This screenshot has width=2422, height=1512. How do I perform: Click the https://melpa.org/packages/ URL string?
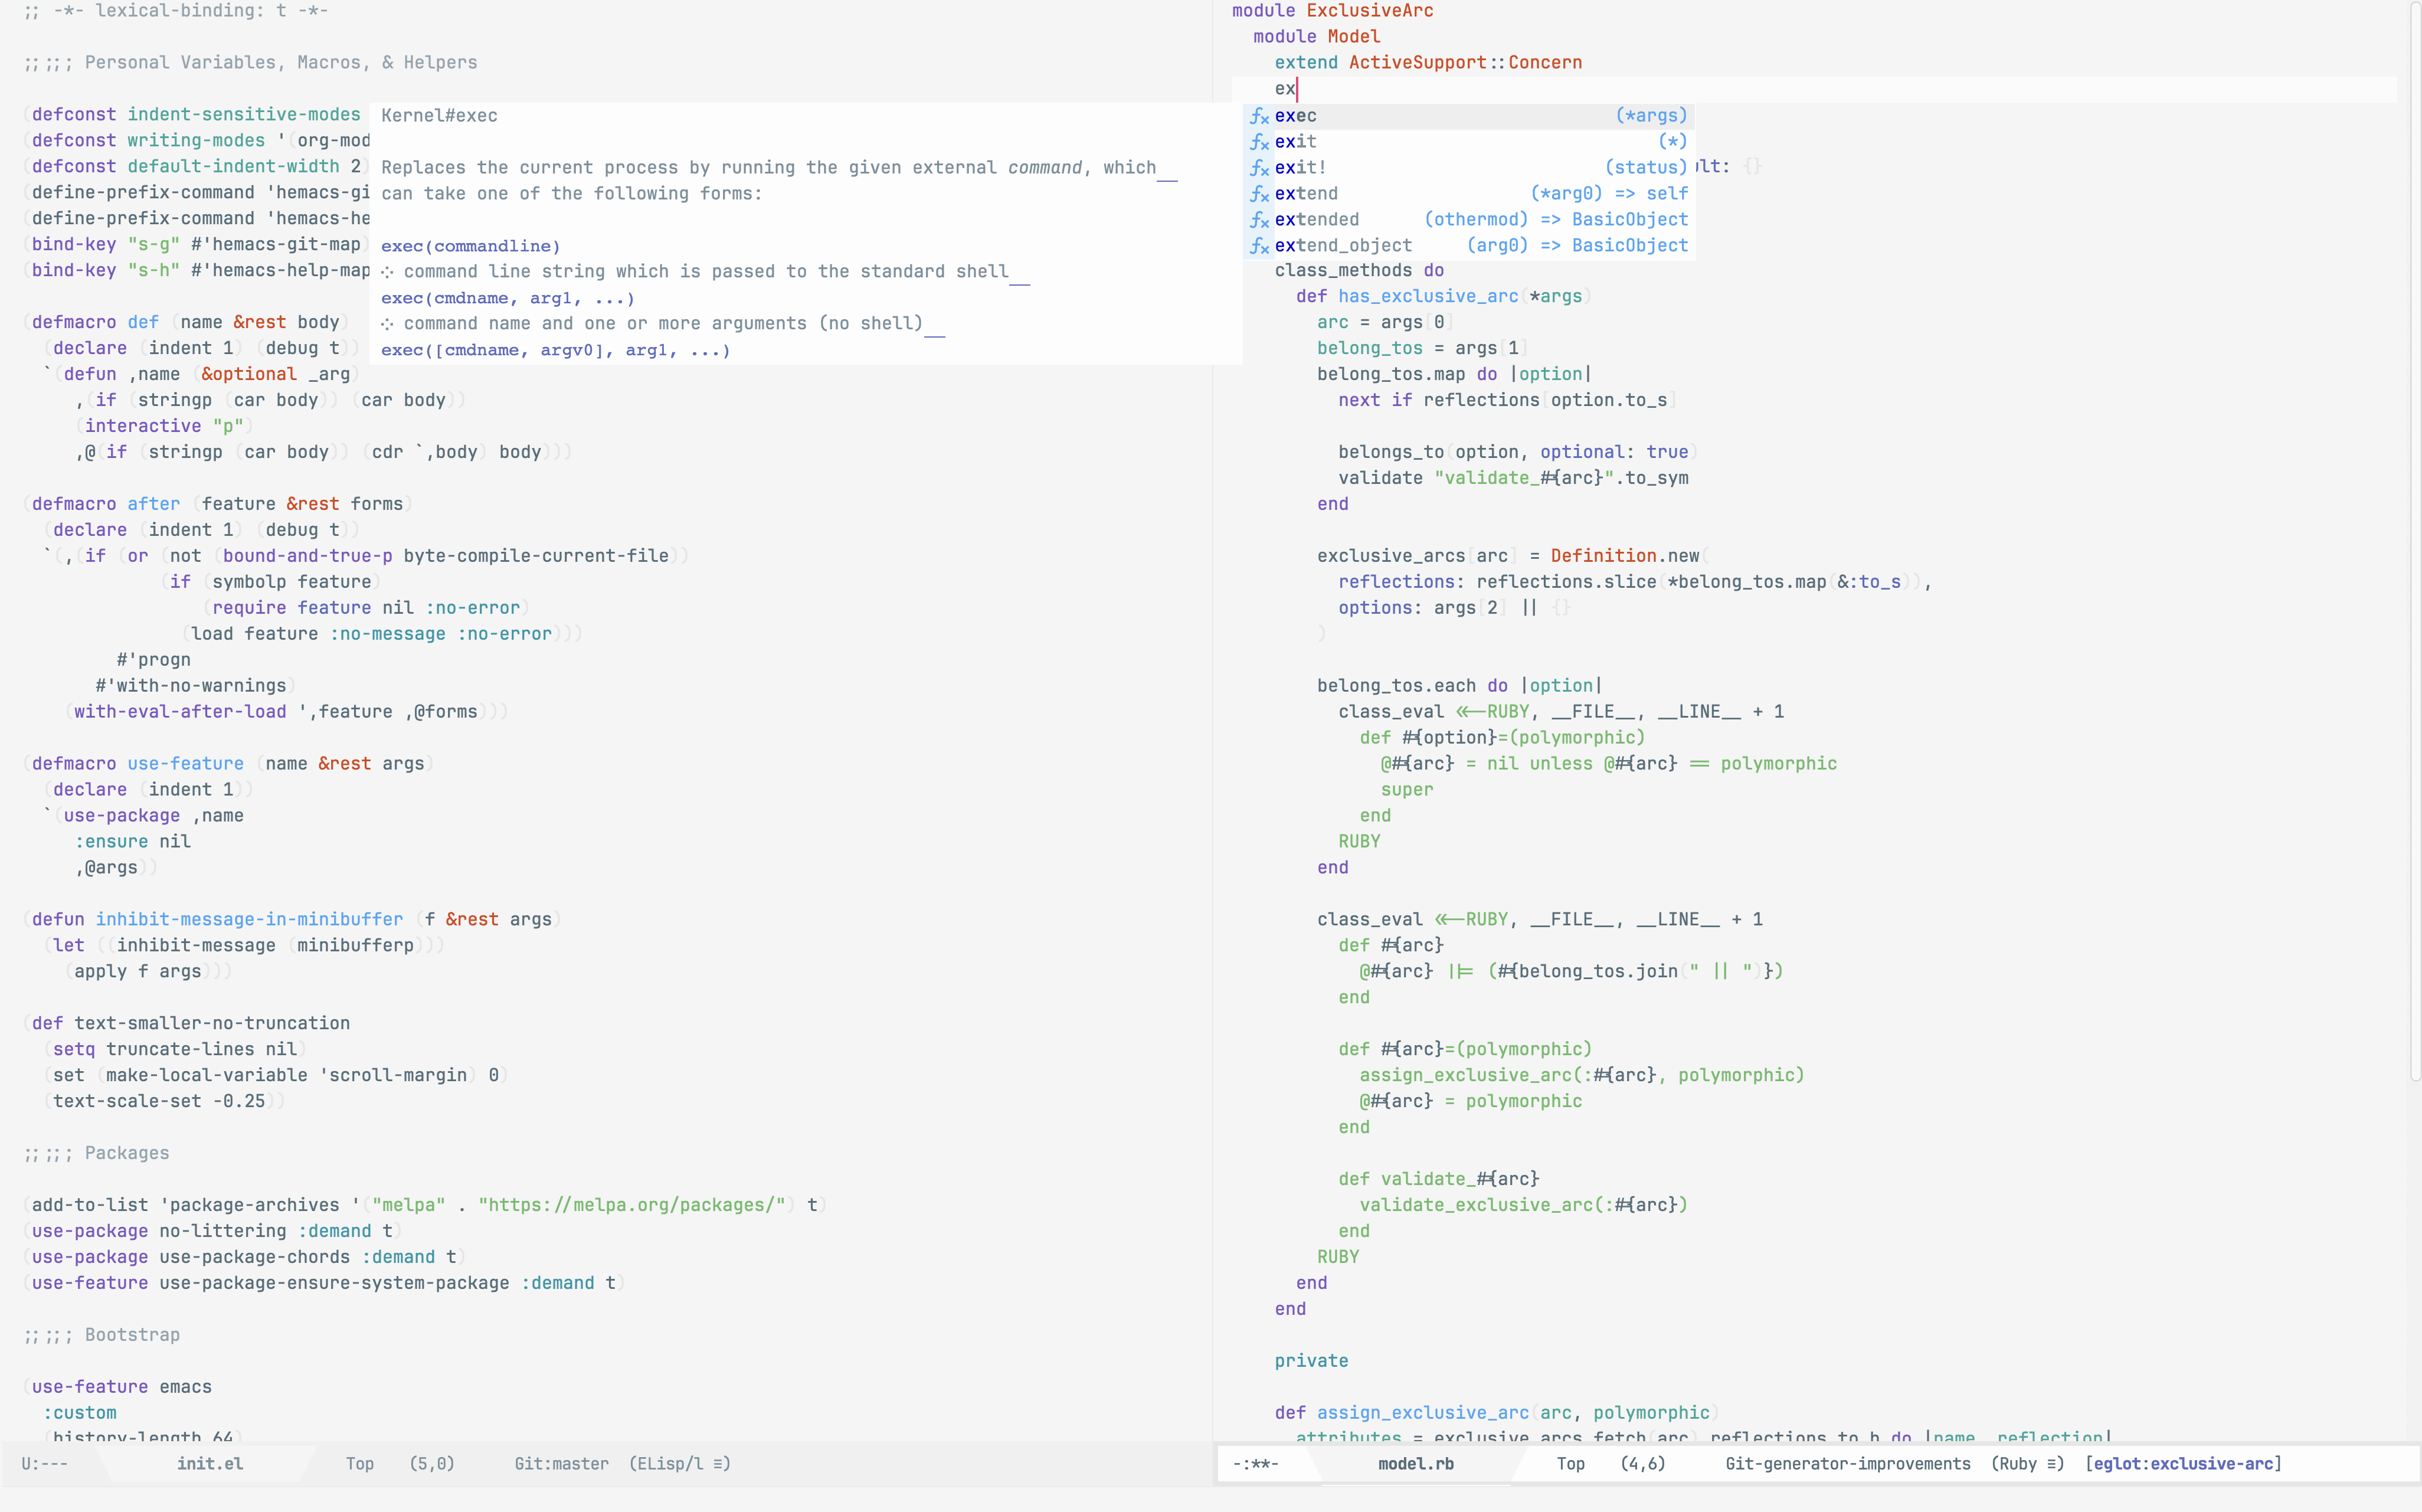click(x=632, y=1205)
